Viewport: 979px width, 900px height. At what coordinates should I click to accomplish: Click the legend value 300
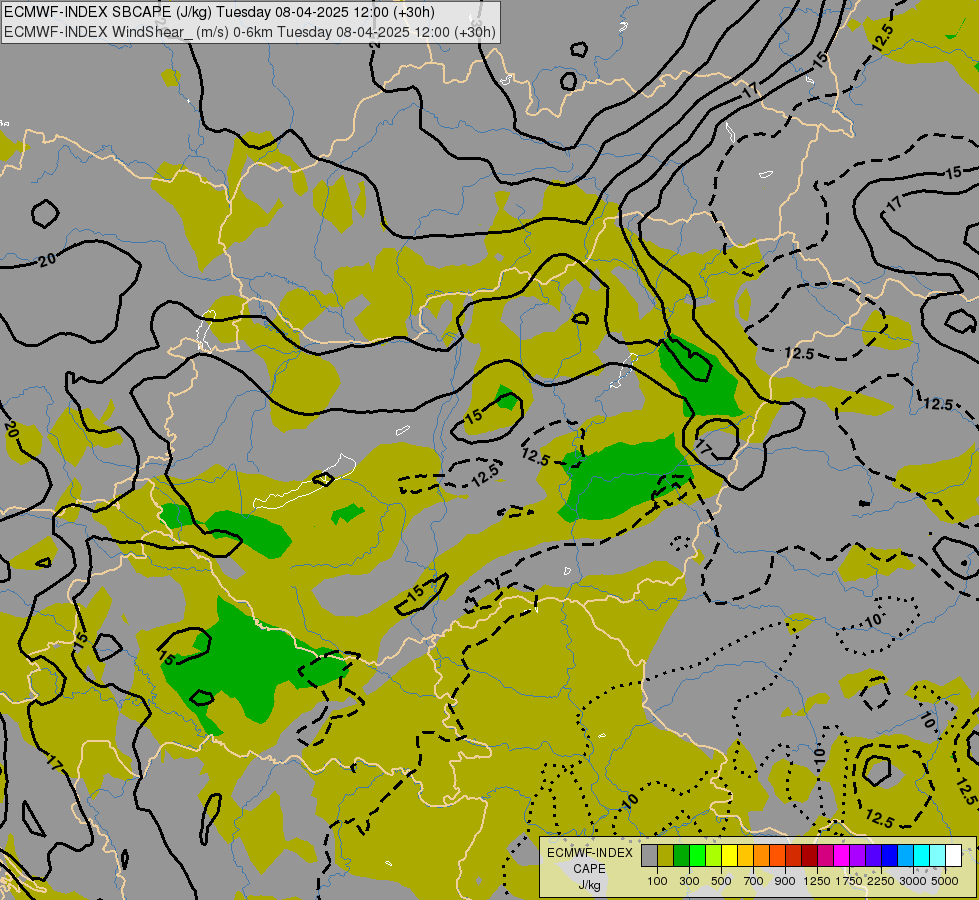pyautogui.click(x=689, y=881)
